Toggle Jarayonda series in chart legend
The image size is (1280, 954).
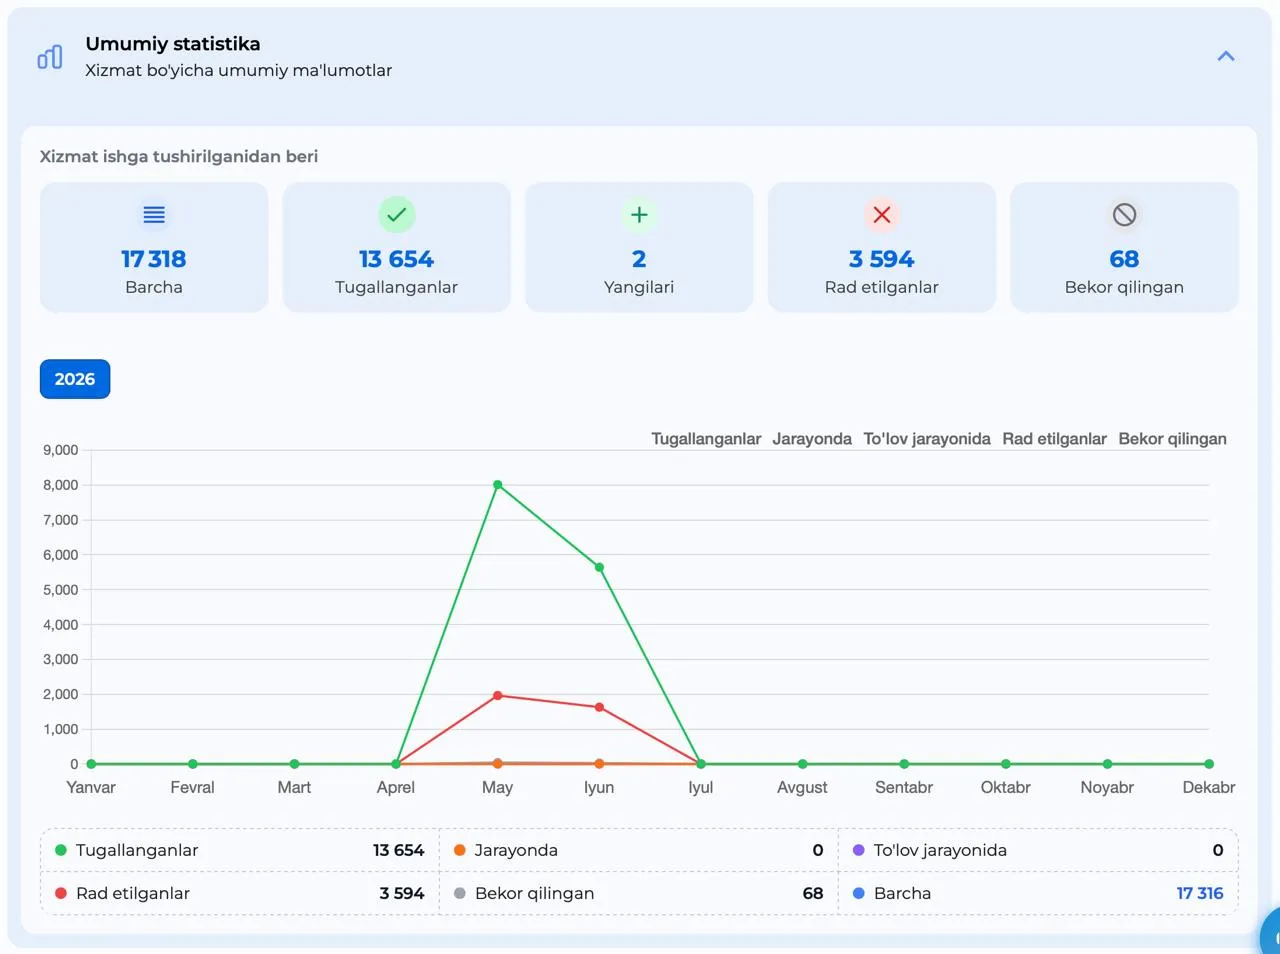[812, 439]
